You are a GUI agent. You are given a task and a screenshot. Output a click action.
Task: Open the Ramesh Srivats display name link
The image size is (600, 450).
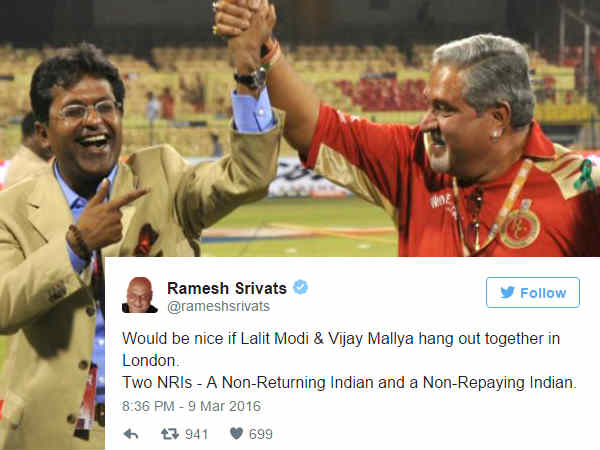(227, 288)
